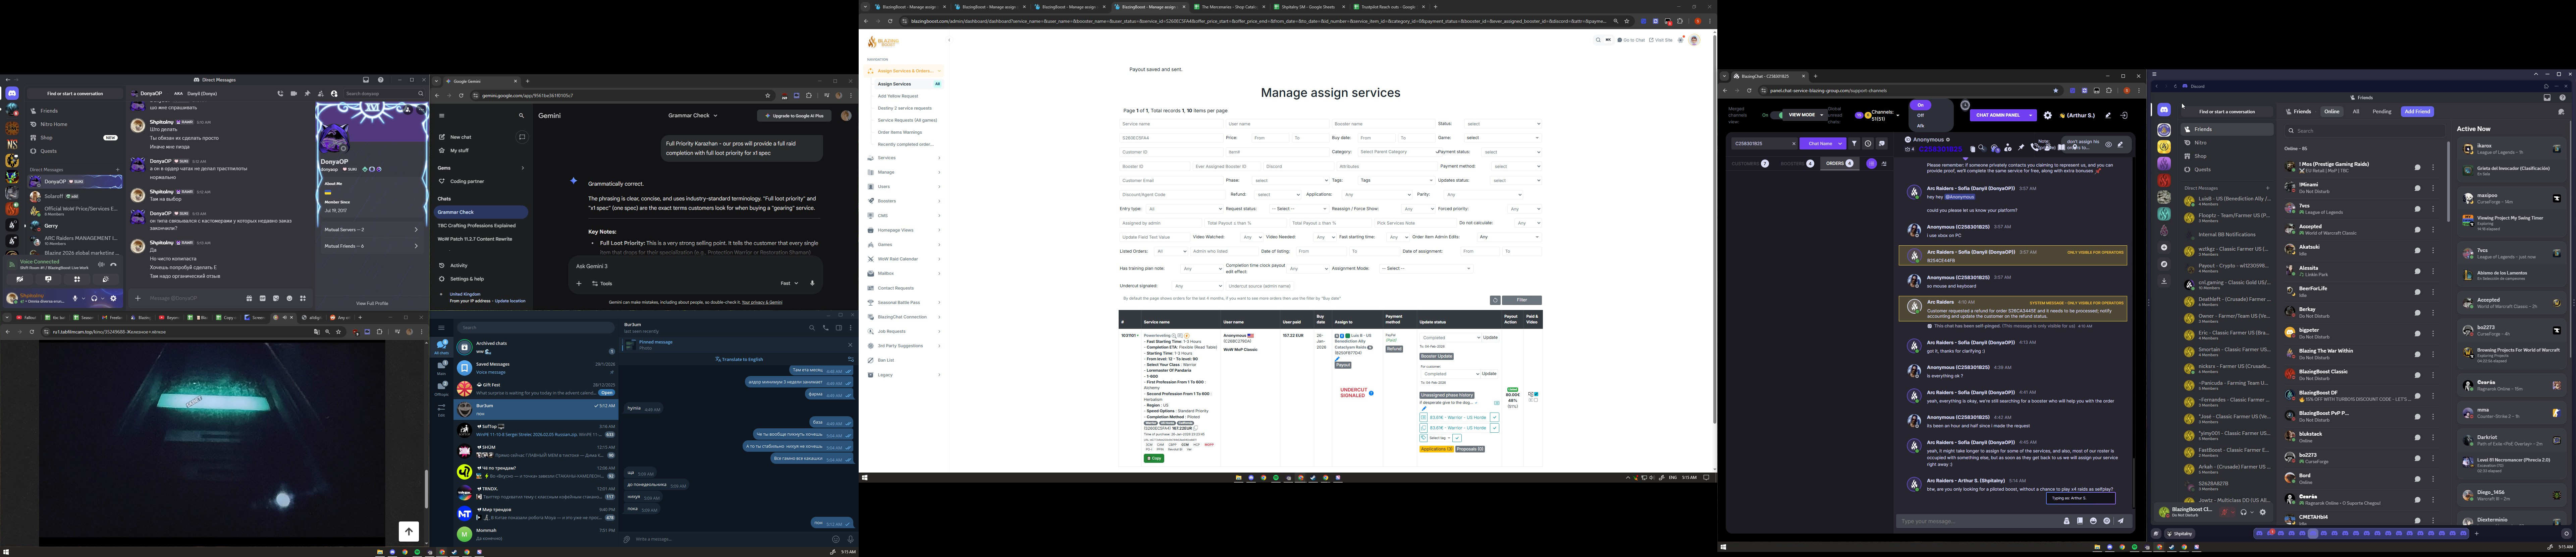This screenshot has height=557, width=2576.
Task: Start video call in DonyaOP chat
Action: pyautogui.click(x=294, y=94)
